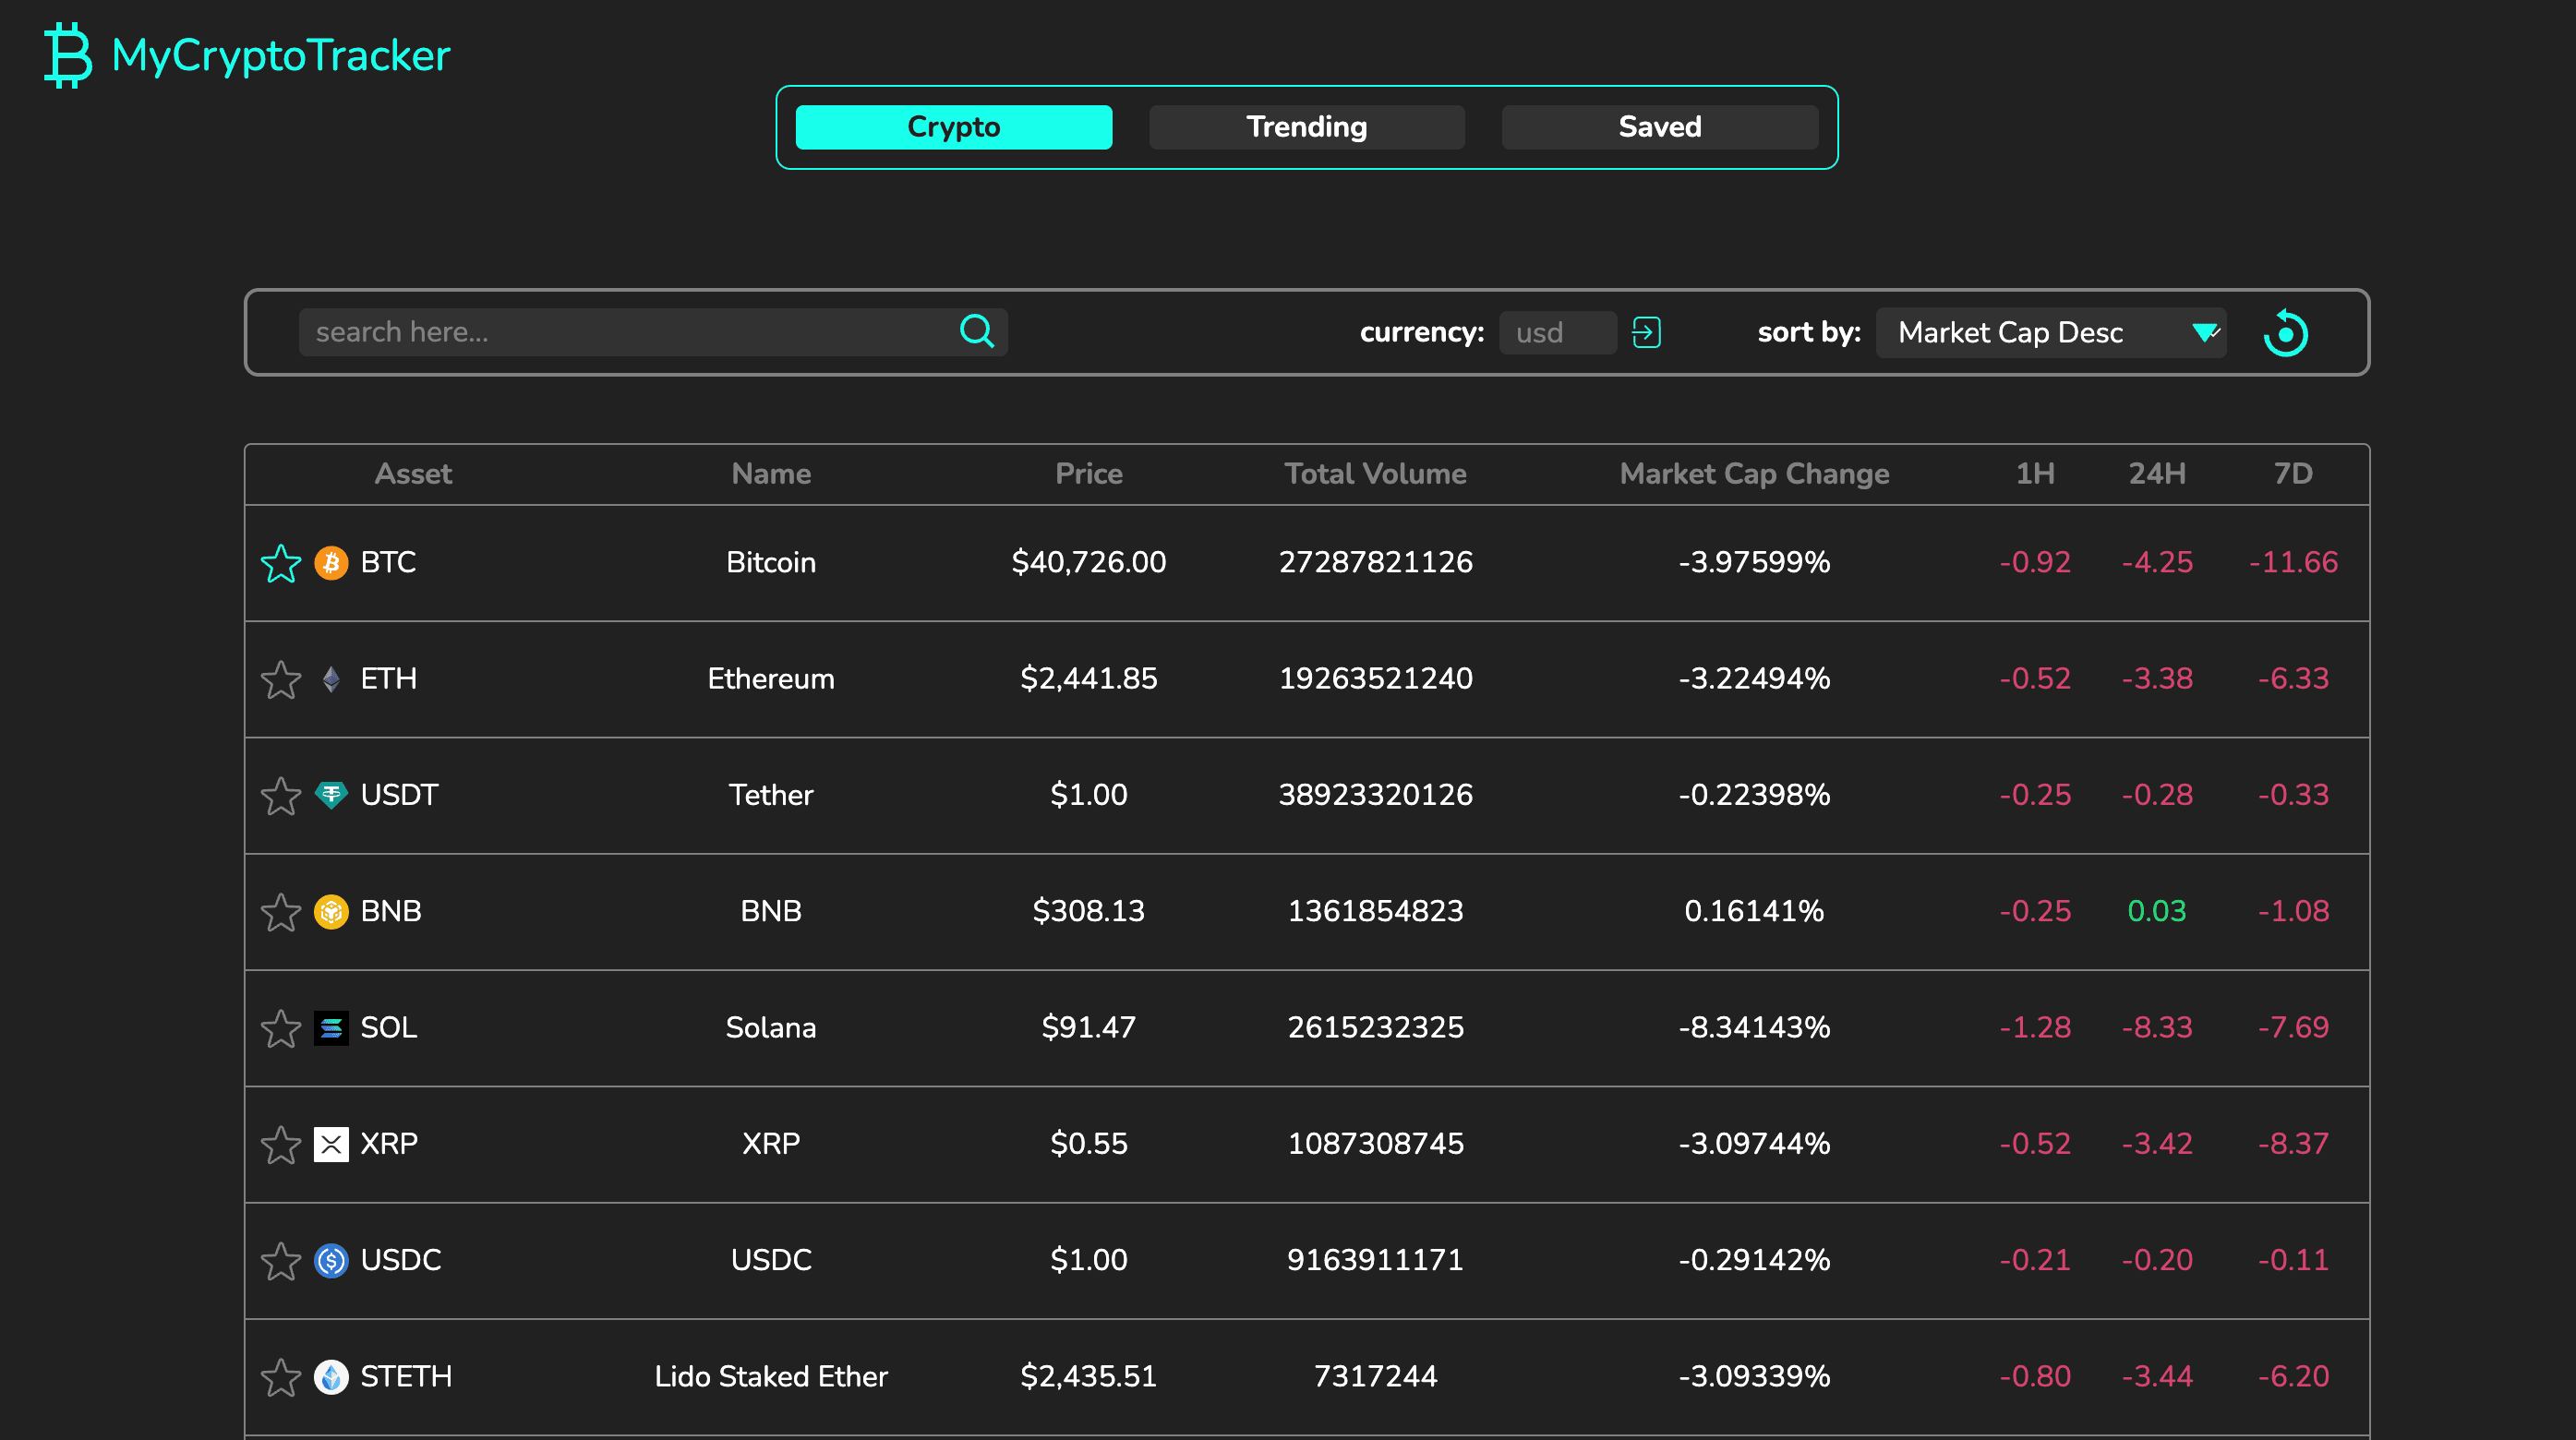Open the Bitcoin name link

point(771,562)
